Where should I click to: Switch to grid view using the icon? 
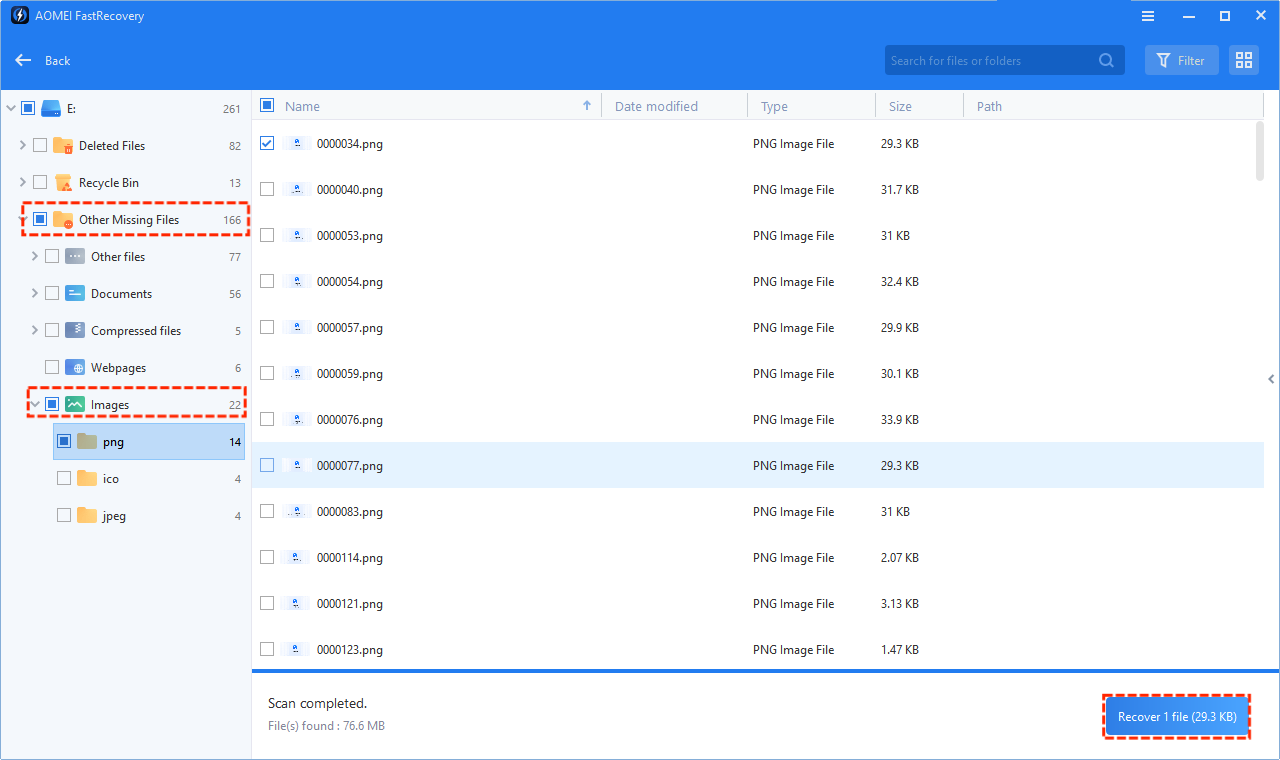[x=1243, y=60]
